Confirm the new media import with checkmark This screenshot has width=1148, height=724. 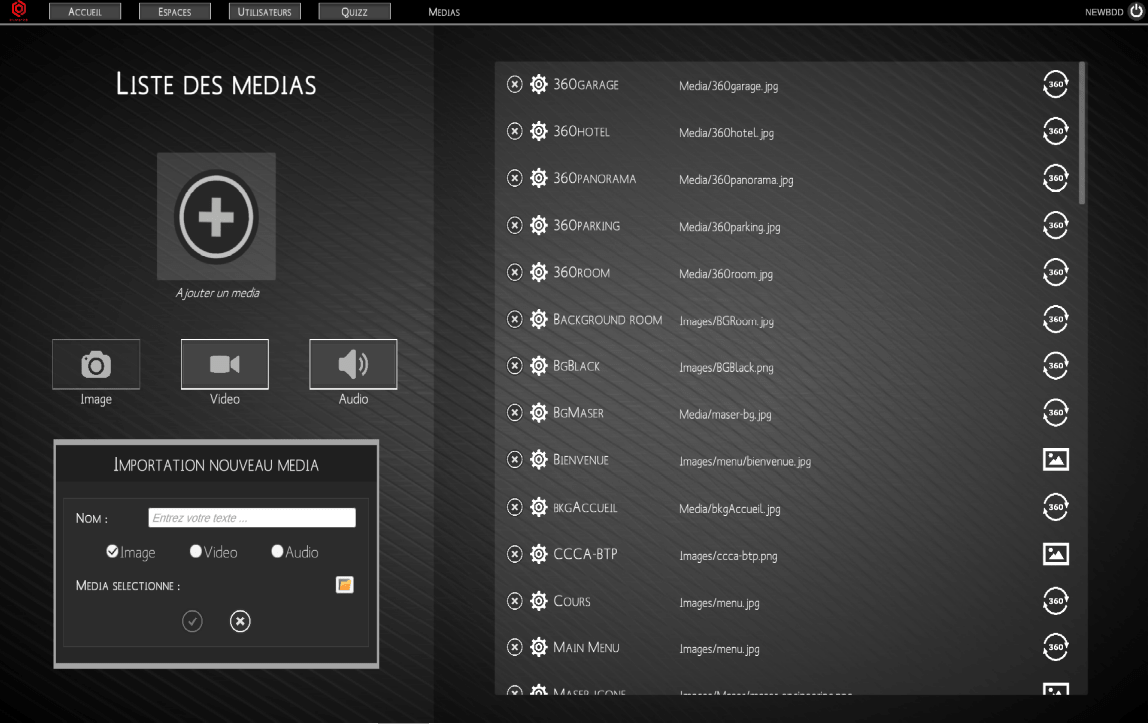(192, 621)
